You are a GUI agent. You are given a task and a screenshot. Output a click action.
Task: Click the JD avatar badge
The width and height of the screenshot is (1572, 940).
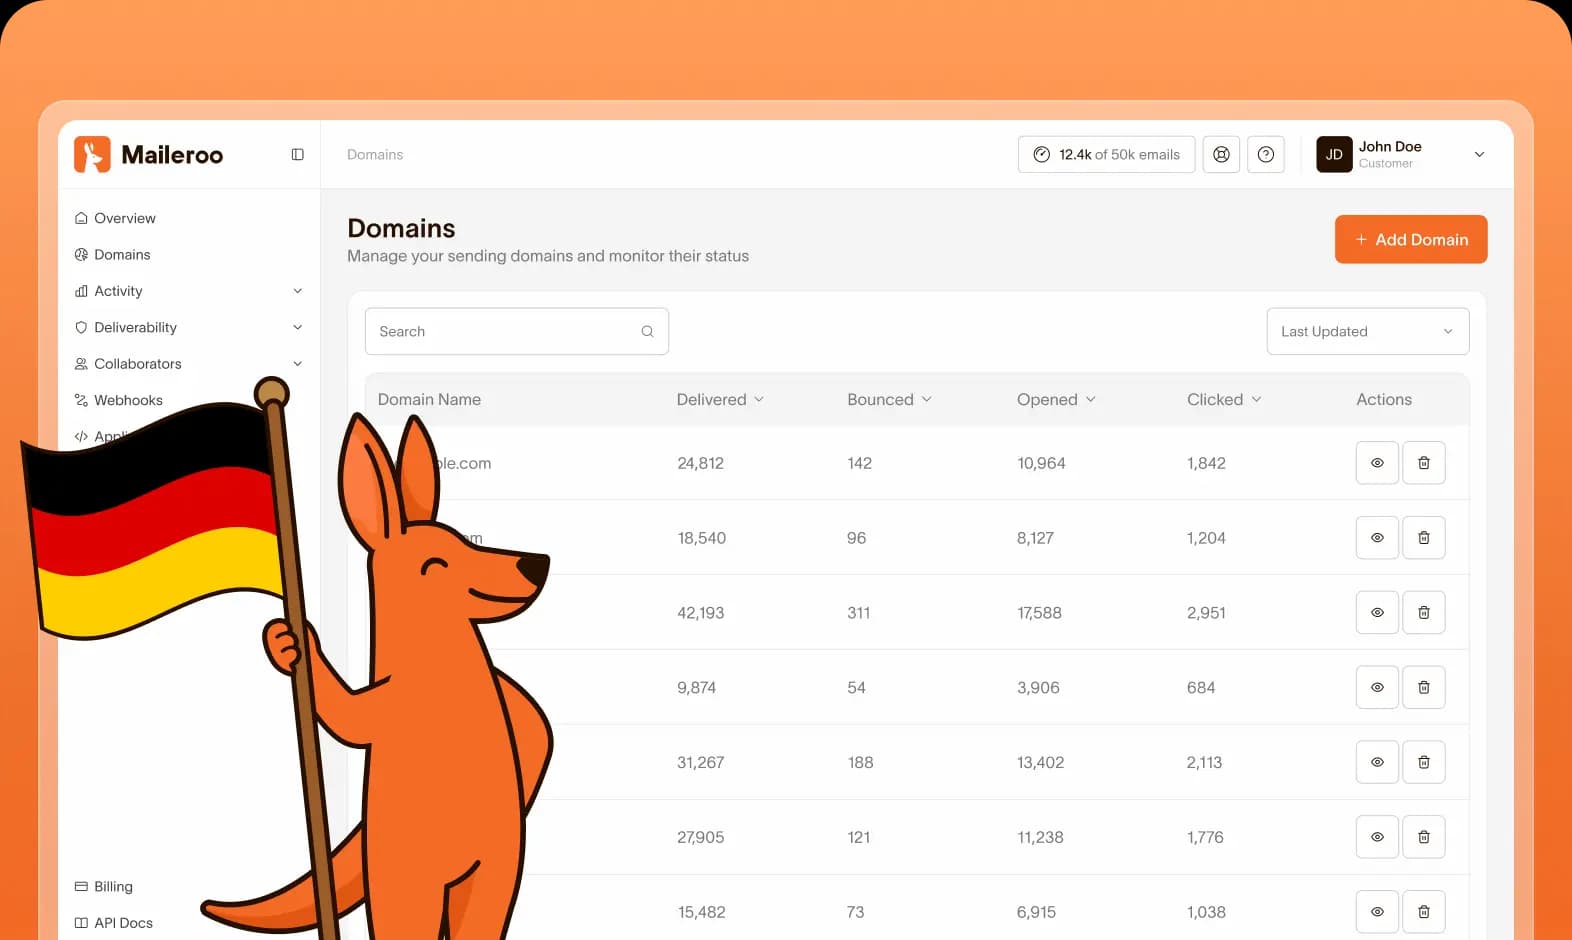pos(1334,154)
